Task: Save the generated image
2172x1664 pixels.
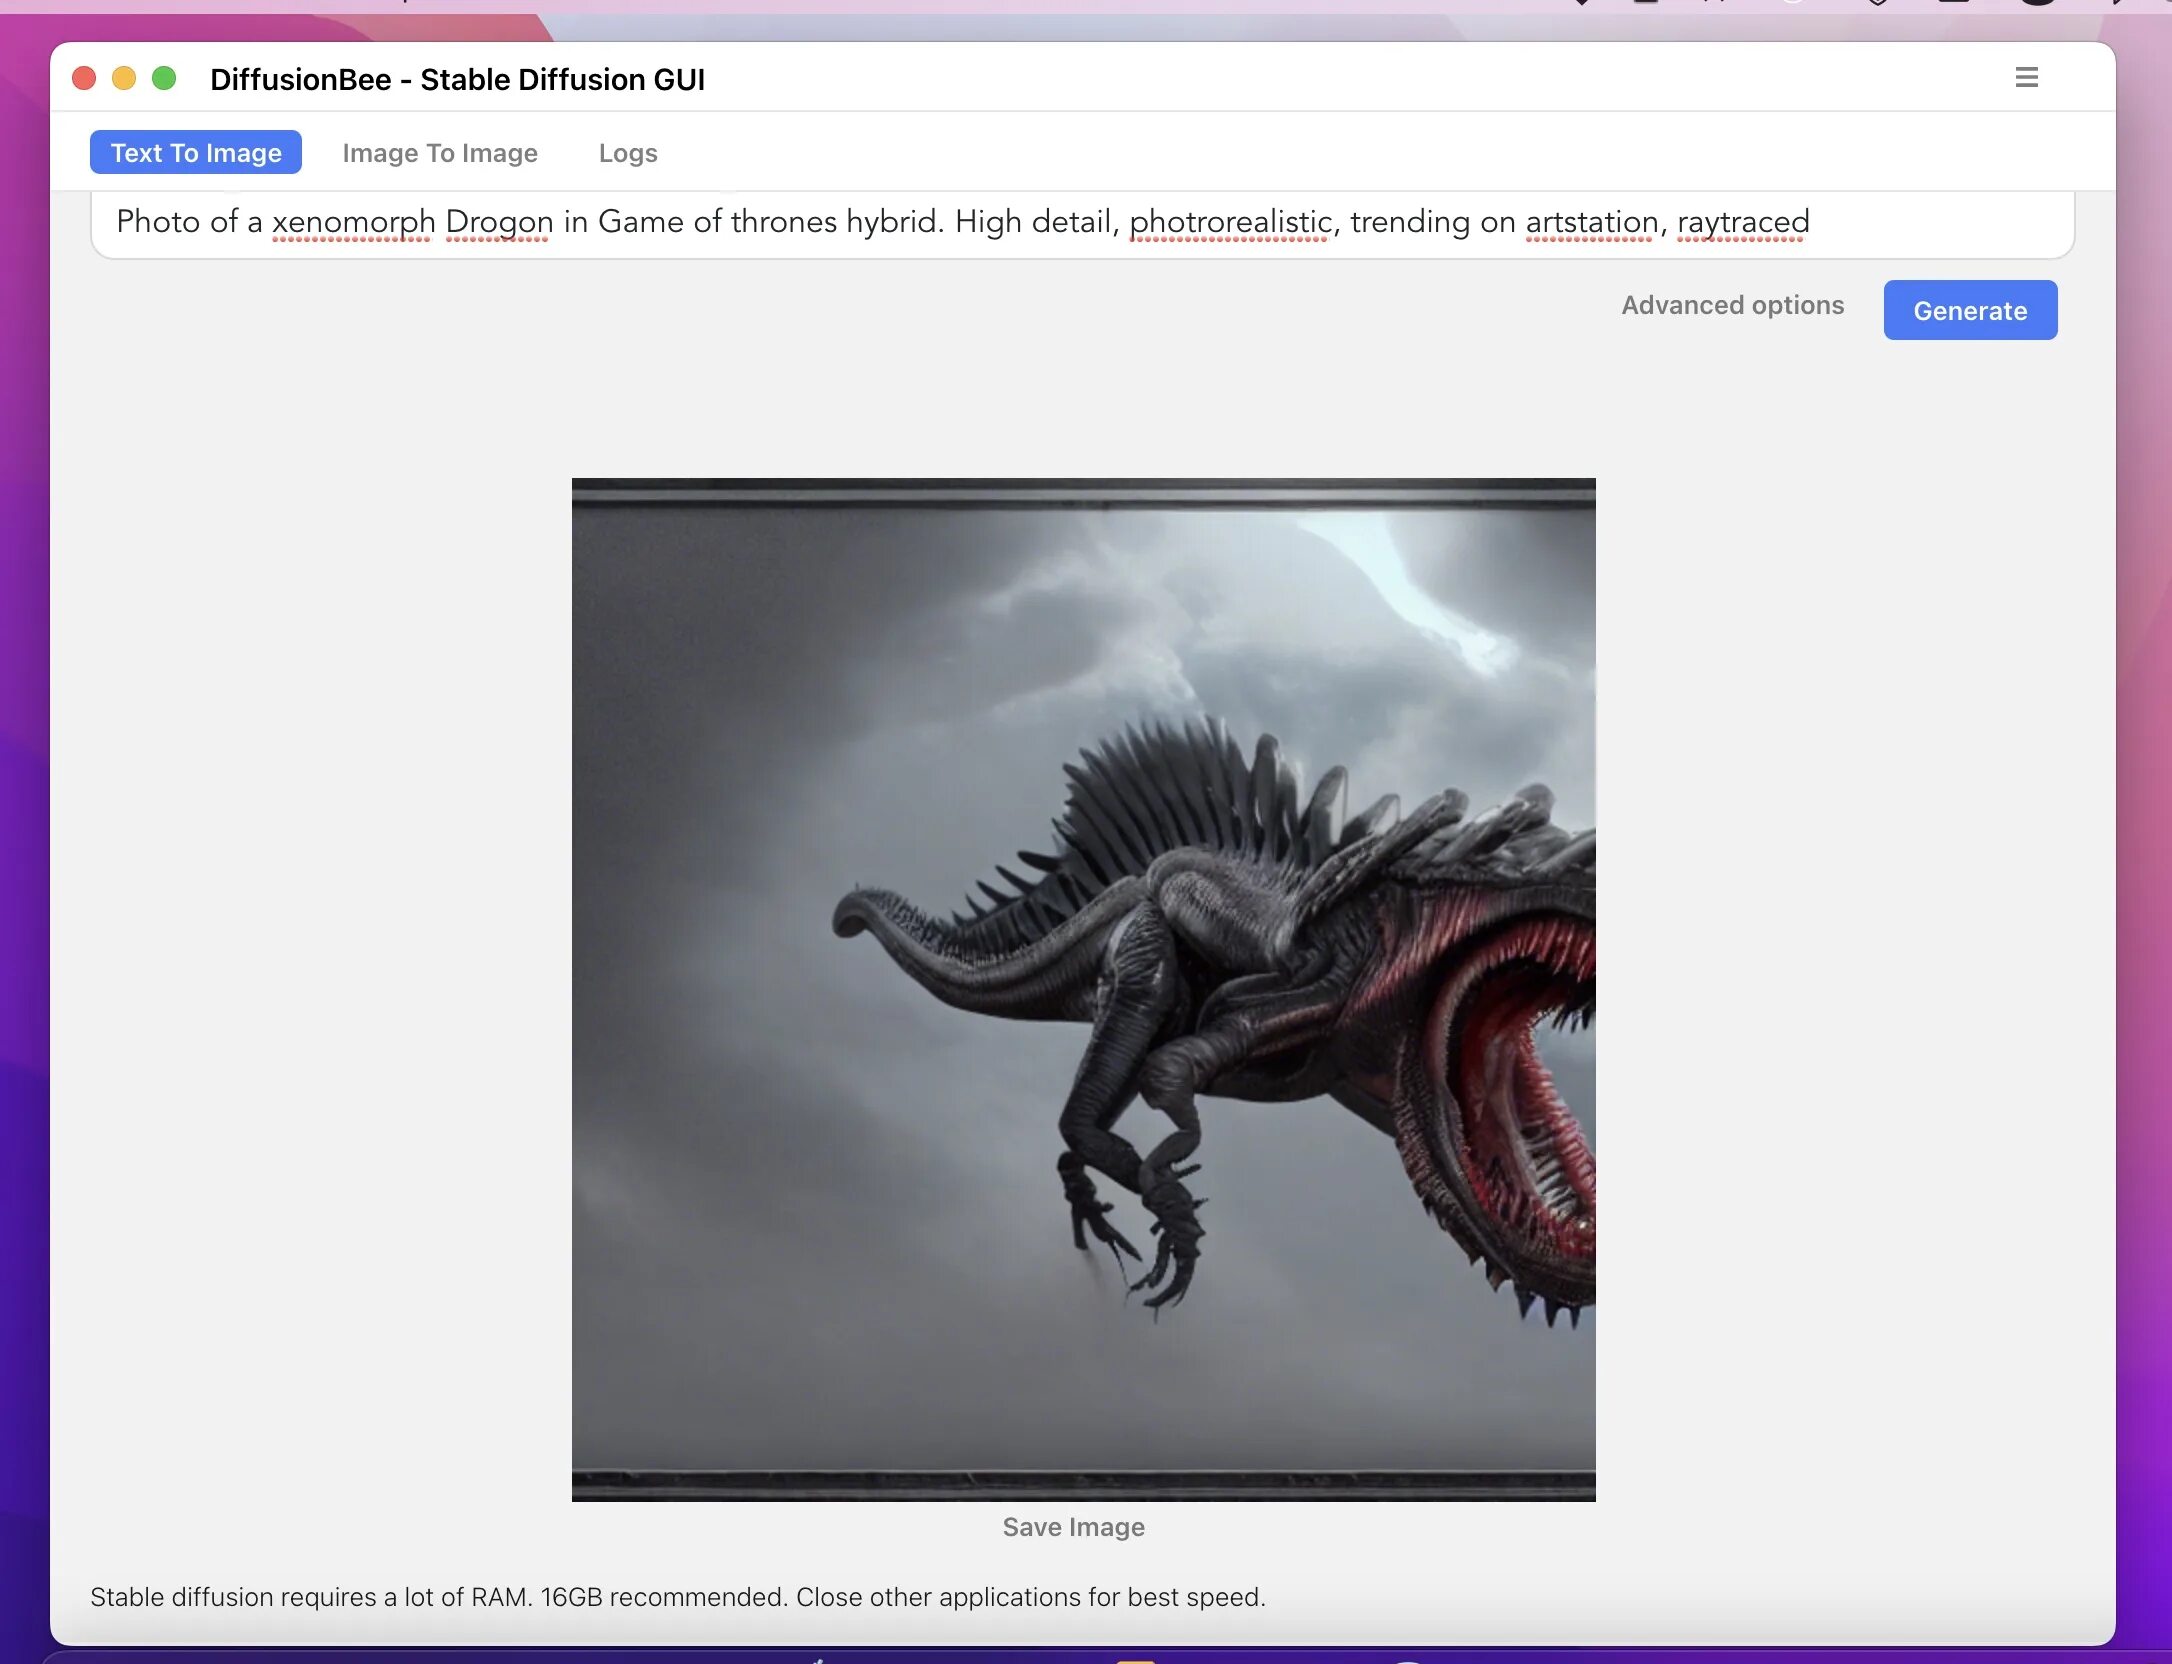Action: tap(1071, 1526)
